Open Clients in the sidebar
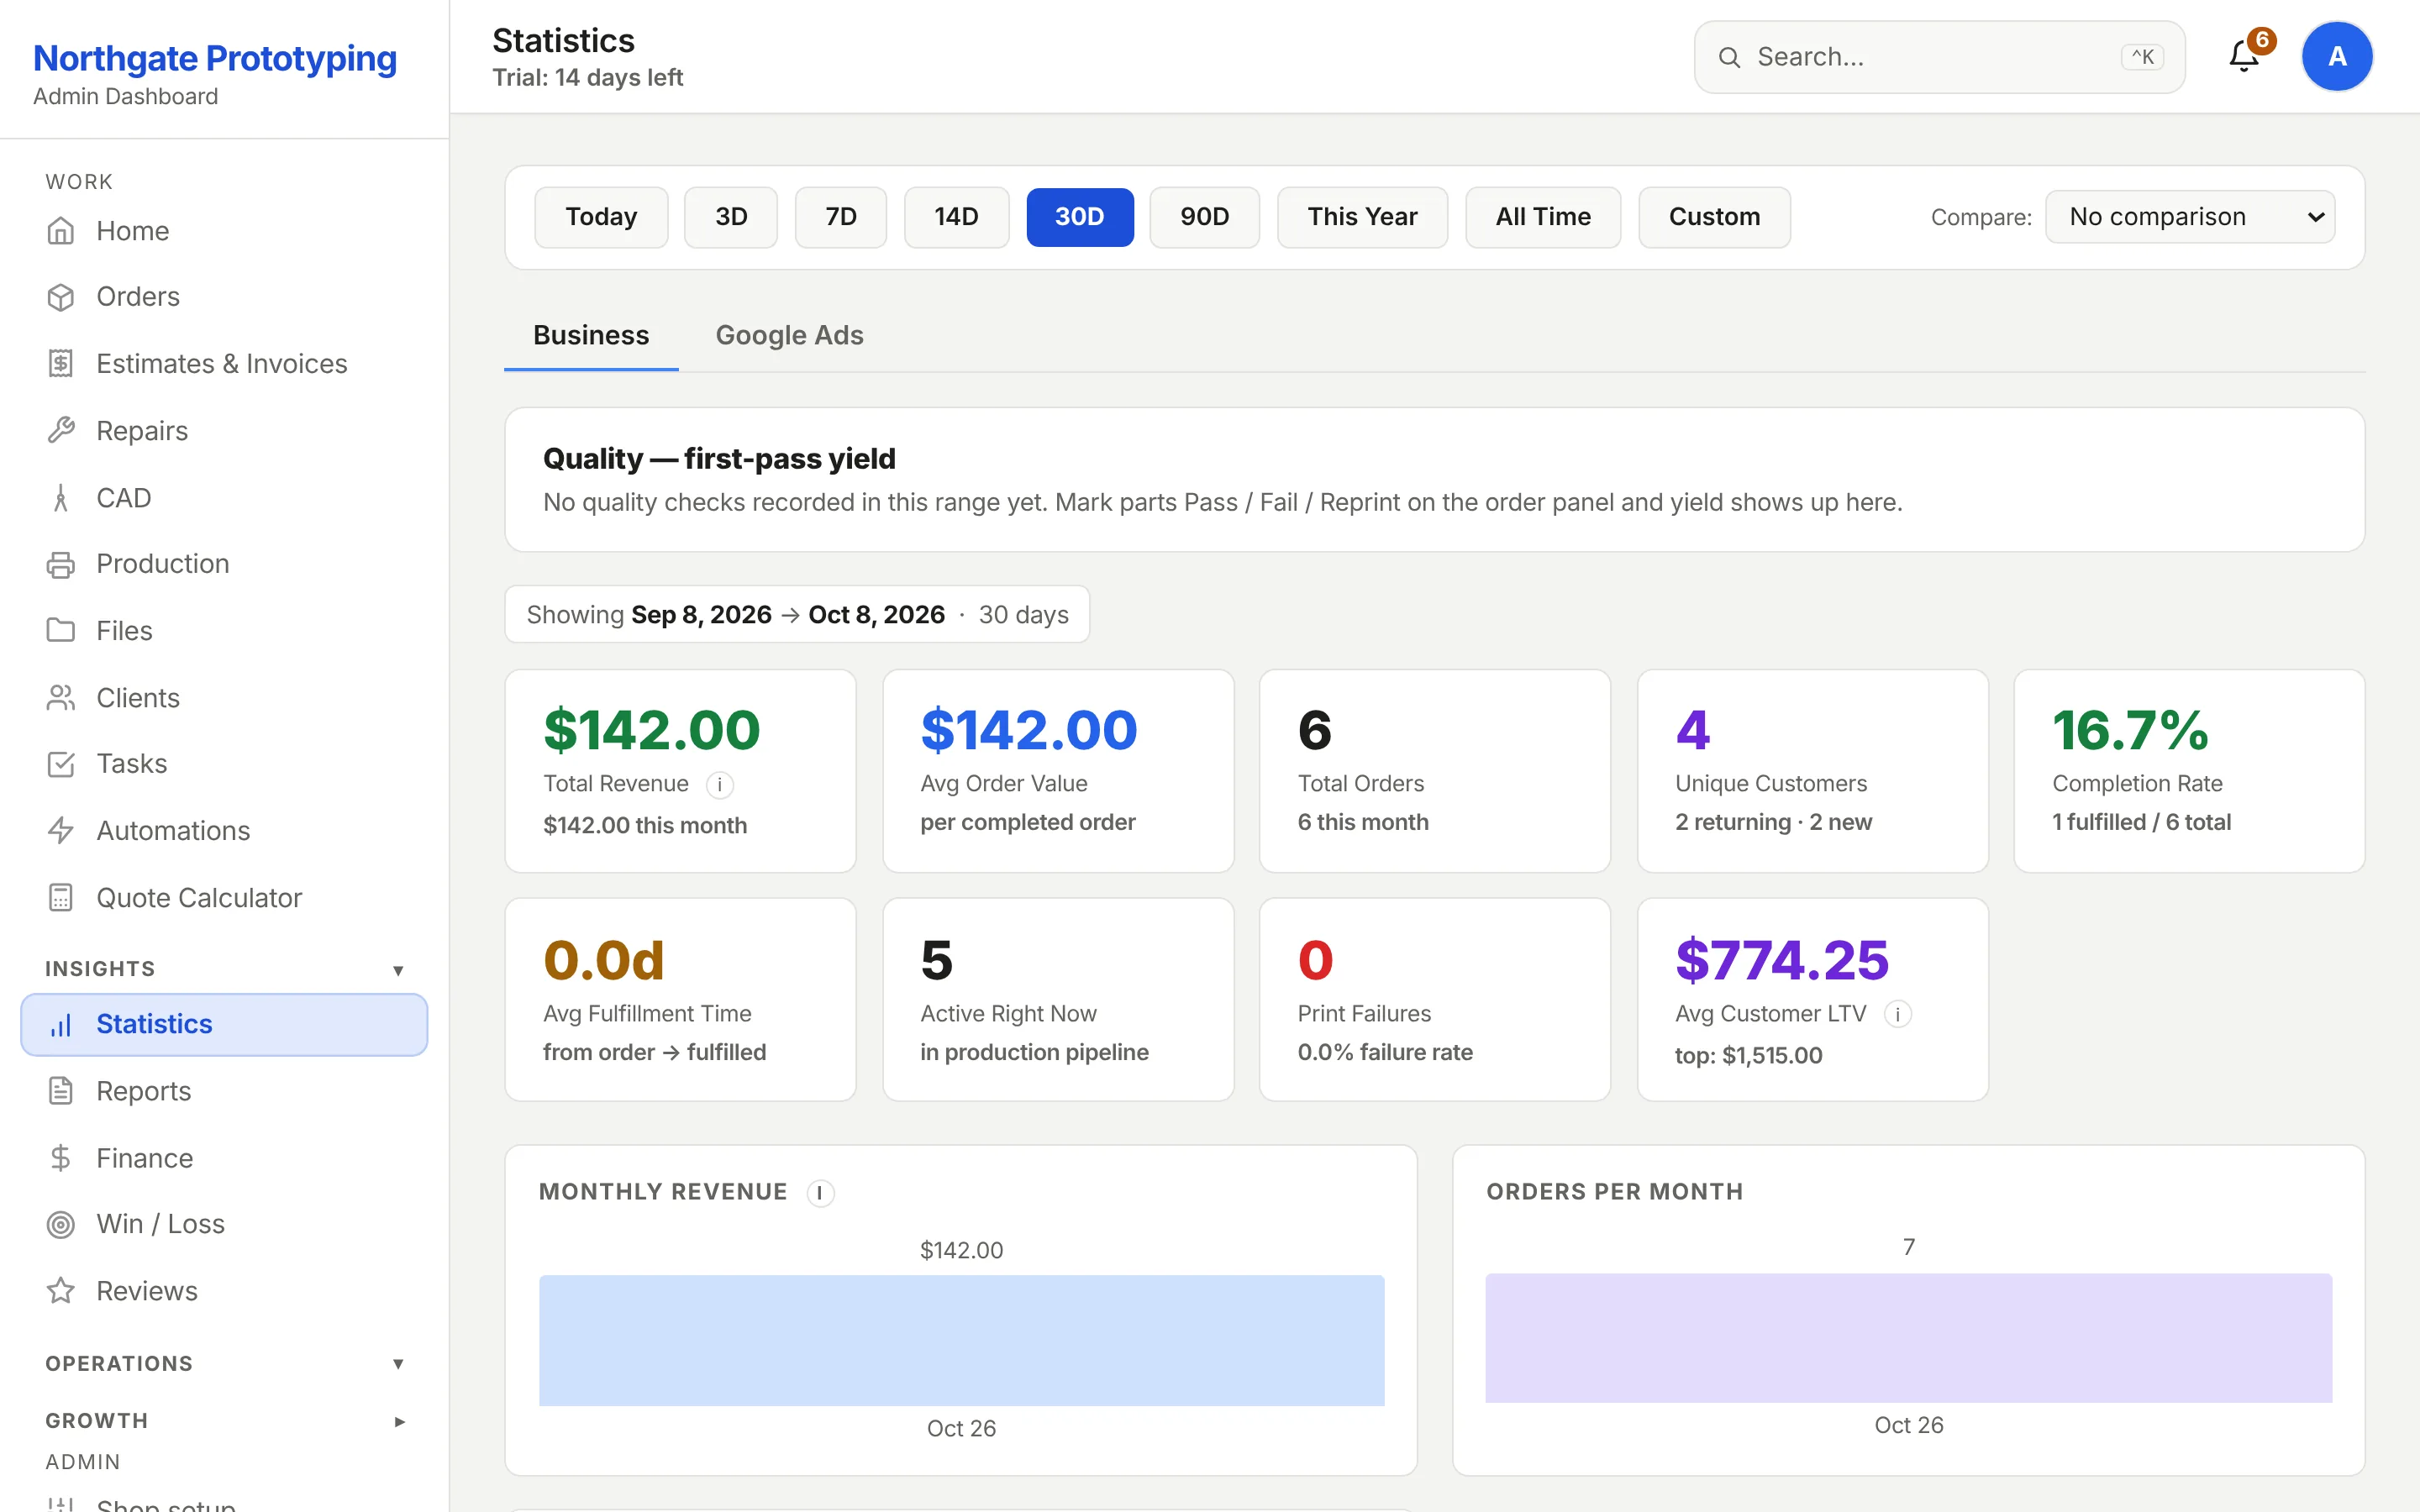 click(224, 698)
